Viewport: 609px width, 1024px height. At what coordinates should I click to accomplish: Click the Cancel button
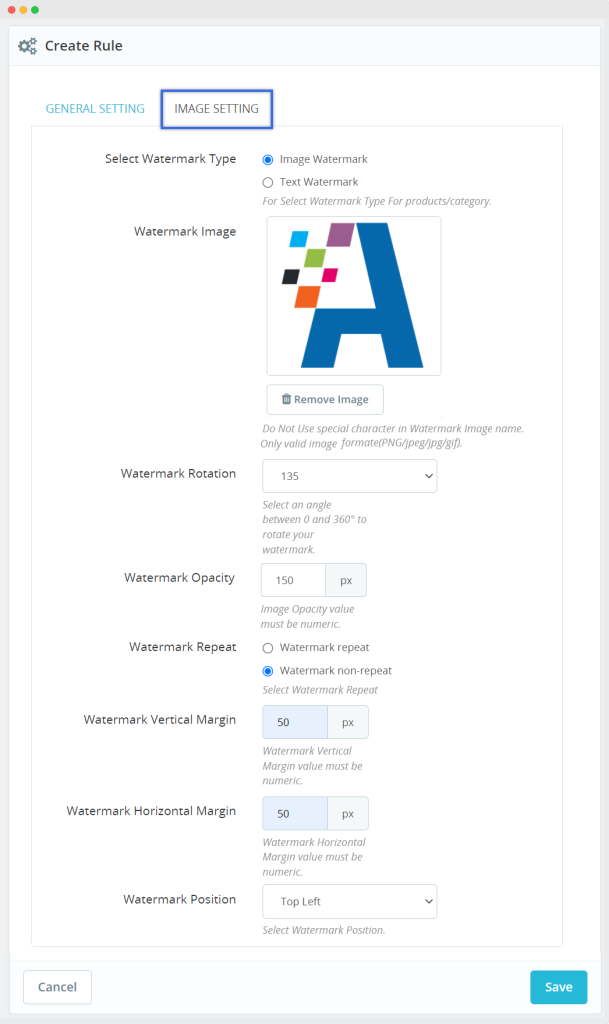57,987
